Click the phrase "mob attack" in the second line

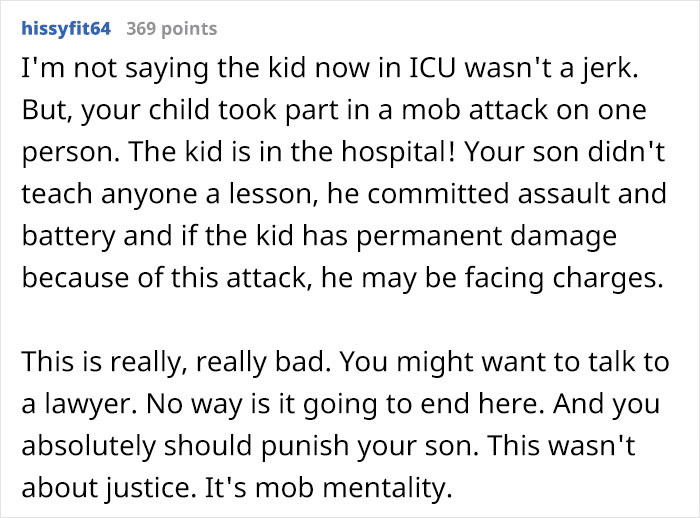pos(475,110)
